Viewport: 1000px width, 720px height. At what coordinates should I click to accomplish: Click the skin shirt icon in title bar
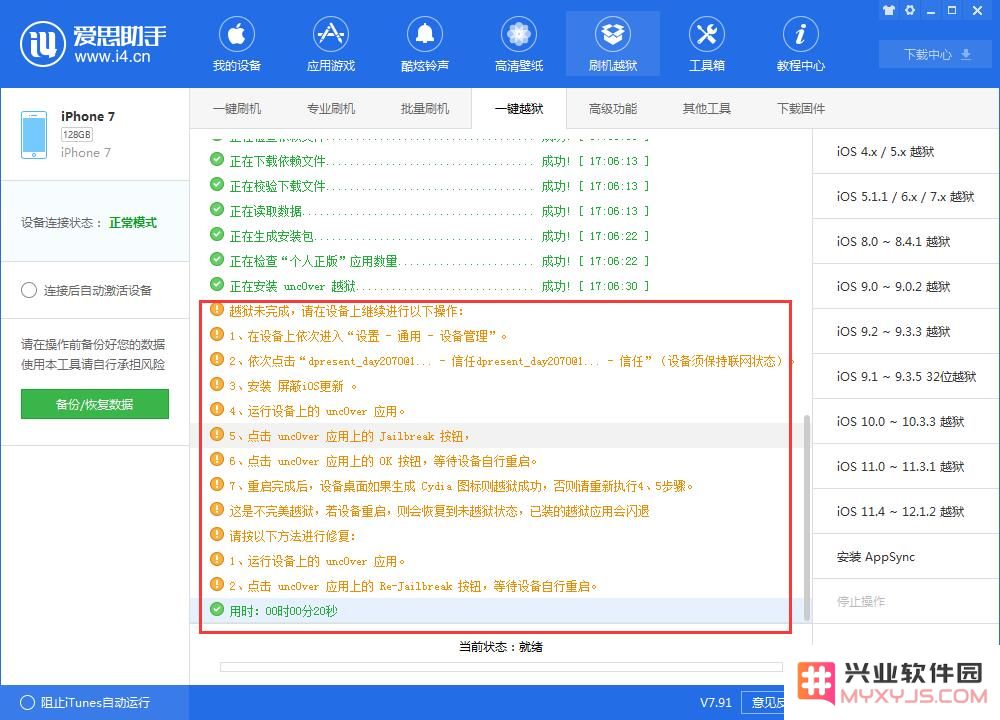(x=889, y=10)
